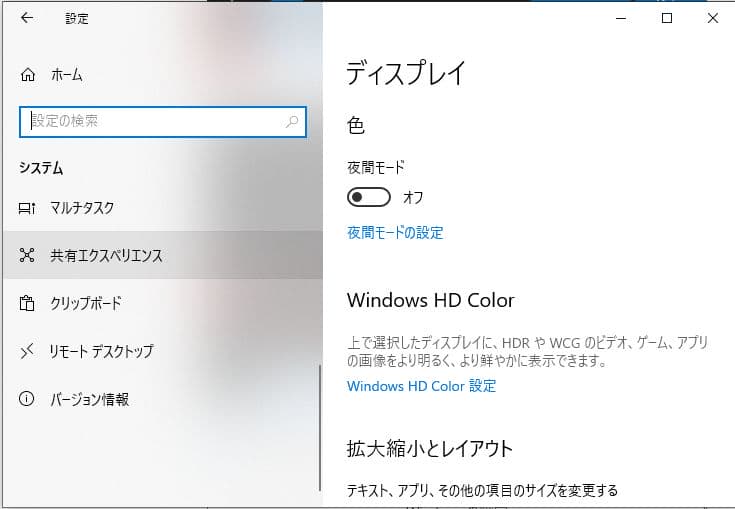Close the Settings window
Viewport: 735px width, 509px height.
point(712,18)
